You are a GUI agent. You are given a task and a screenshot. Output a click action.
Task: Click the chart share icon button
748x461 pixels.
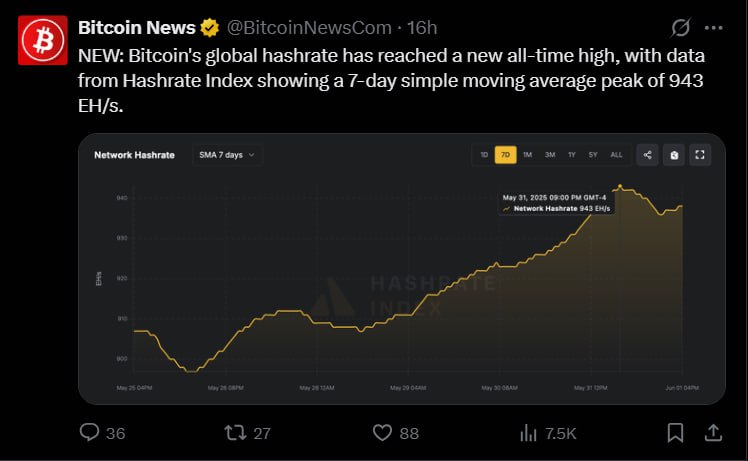pyautogui.click(x=647, y=155)
